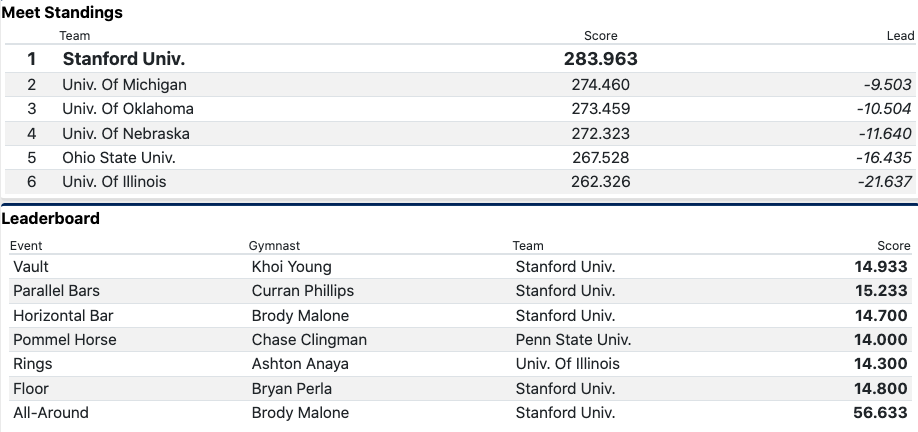The height and width of the screenshot is (432, 918).
Task: Click the Parallel Bars event
Action: click(56, 291)
